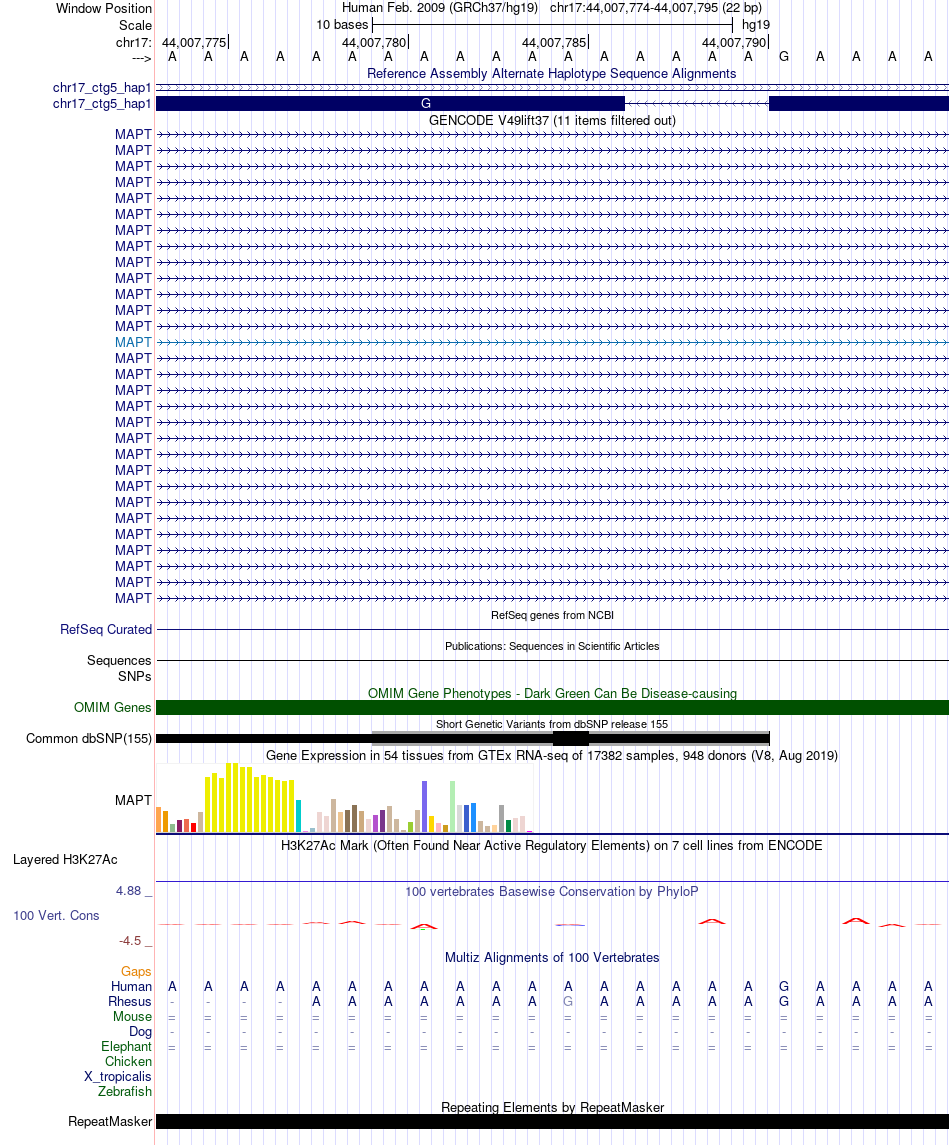Click the light green bar in GTEx chart
Viewport: 950px width, 1145px height.
click(x=453, y=807)
